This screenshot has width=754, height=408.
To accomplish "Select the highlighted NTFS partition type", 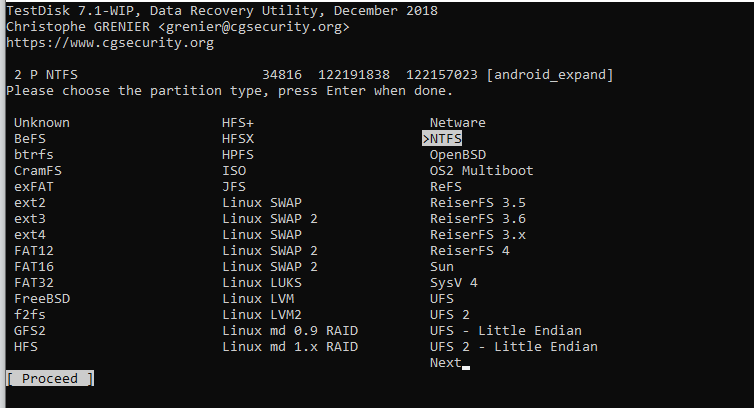I will [x=445, y=139].
